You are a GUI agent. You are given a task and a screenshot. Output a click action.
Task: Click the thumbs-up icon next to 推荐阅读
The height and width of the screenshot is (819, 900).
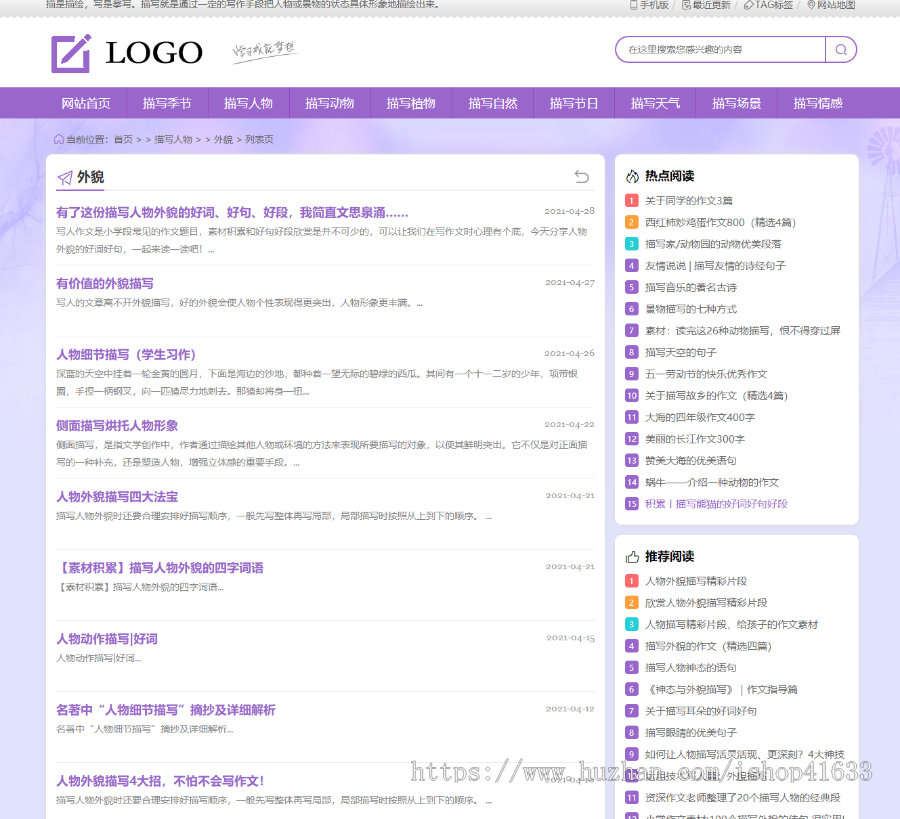coord(632,557)
